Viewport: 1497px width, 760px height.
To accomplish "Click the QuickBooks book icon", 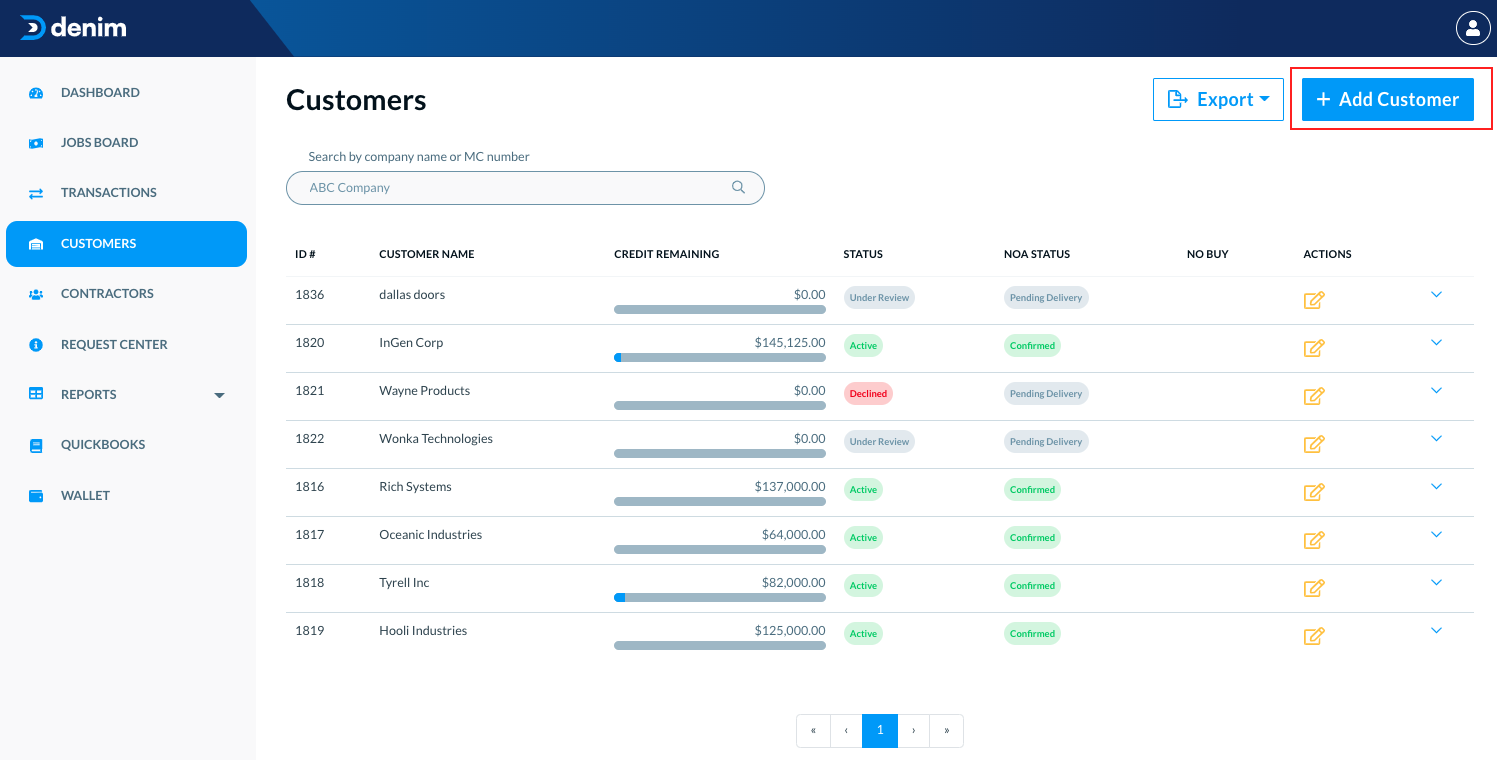I will [36, 445].
